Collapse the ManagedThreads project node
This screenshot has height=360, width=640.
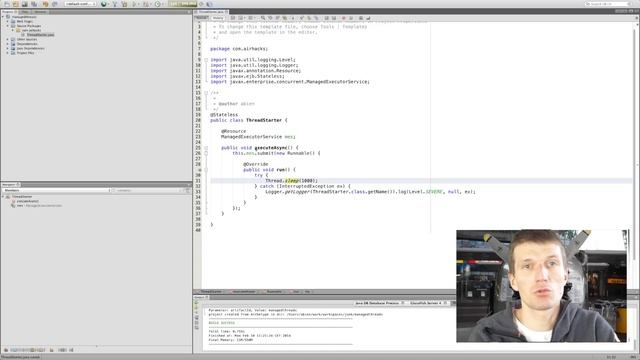click(x=3, y=17)
